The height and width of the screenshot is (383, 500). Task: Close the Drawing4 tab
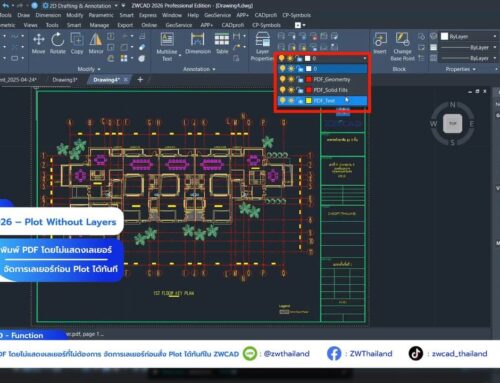pyautogui.click(x=126, y=80)
